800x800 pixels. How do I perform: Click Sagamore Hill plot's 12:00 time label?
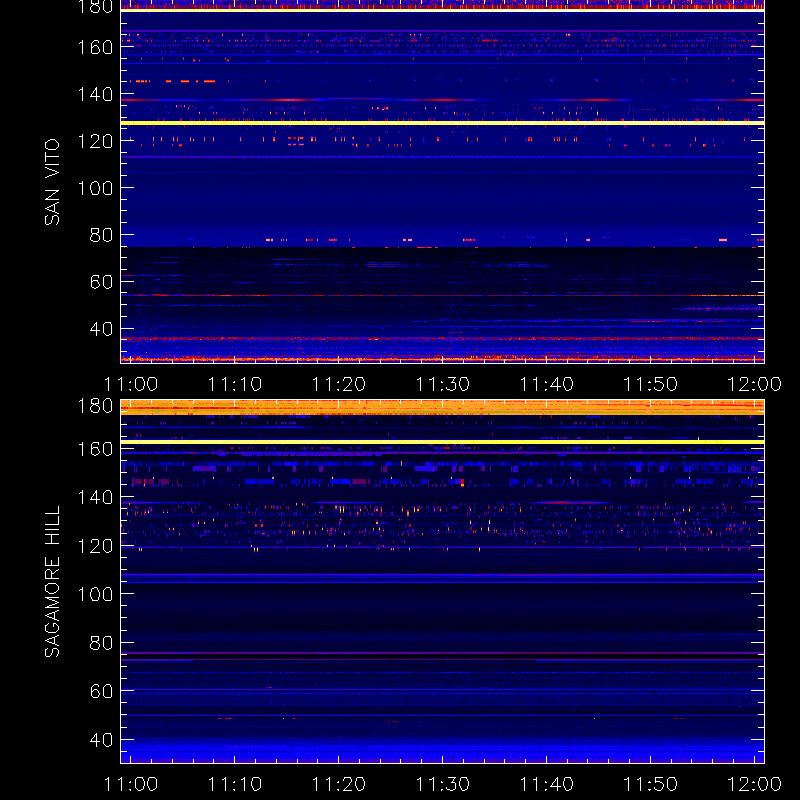(754, 784)
